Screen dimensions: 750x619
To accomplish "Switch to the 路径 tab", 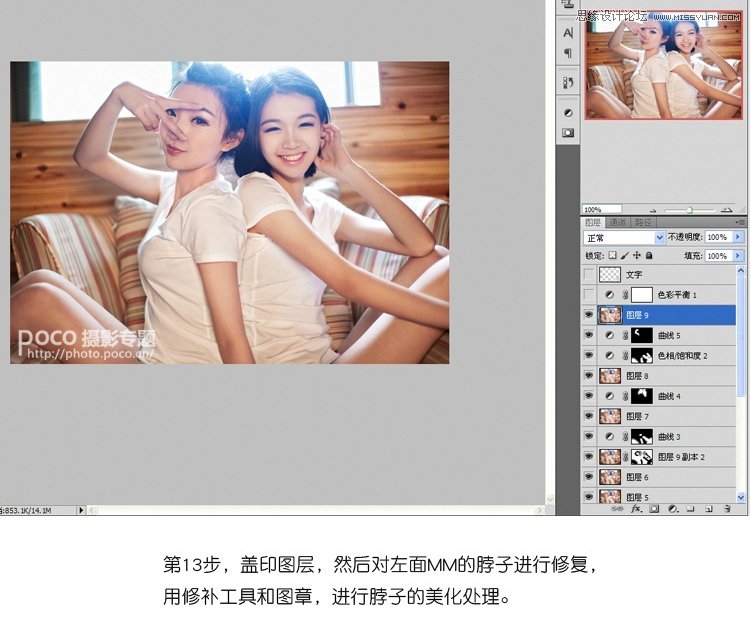I will (643, 222).
